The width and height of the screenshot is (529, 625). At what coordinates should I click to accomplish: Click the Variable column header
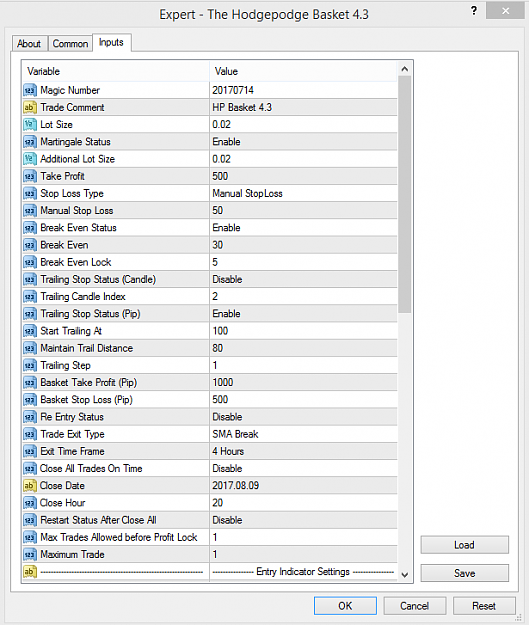coord(116,71)
